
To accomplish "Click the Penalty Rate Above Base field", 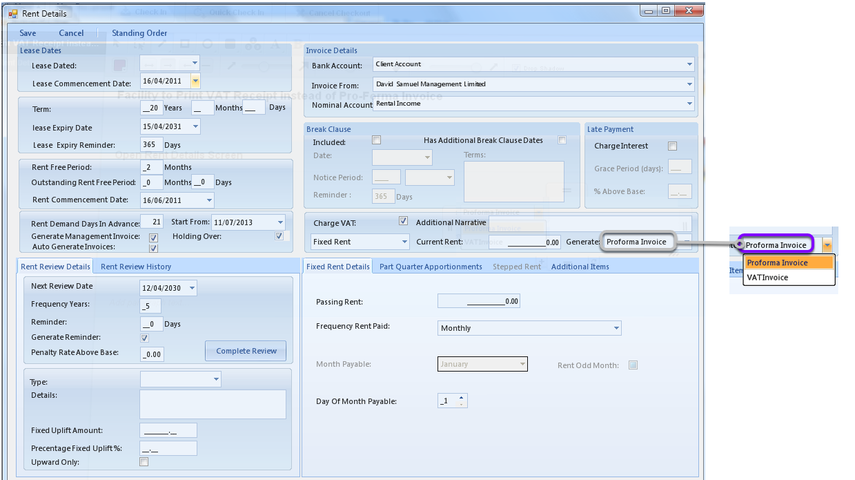I will 152,355.
